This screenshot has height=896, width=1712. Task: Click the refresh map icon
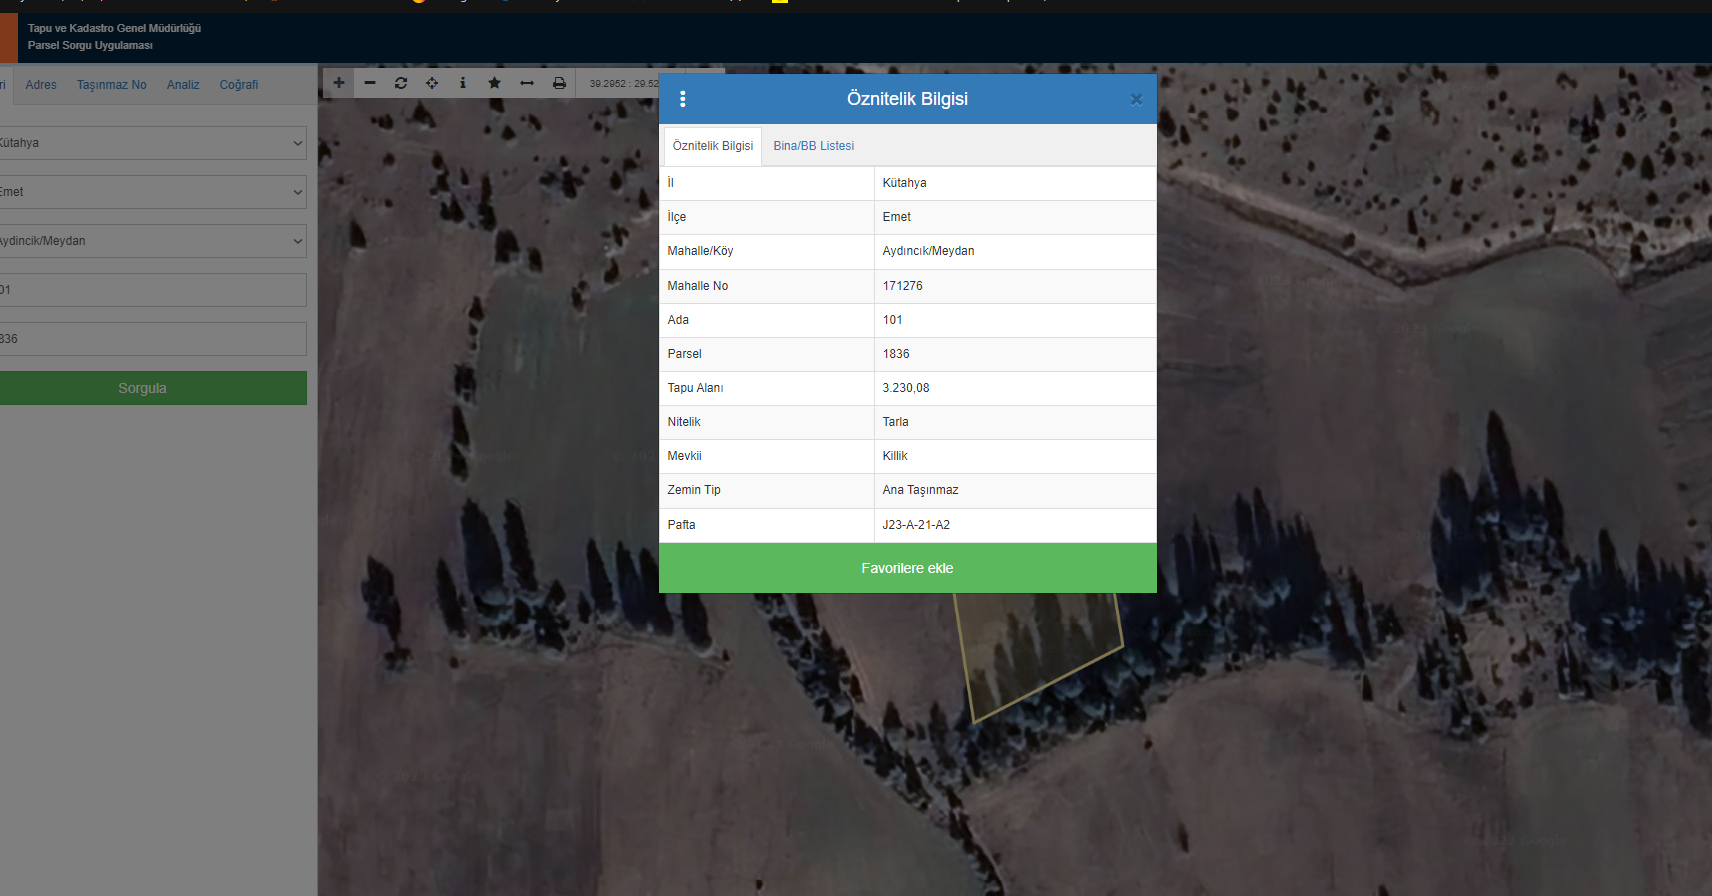401,83
